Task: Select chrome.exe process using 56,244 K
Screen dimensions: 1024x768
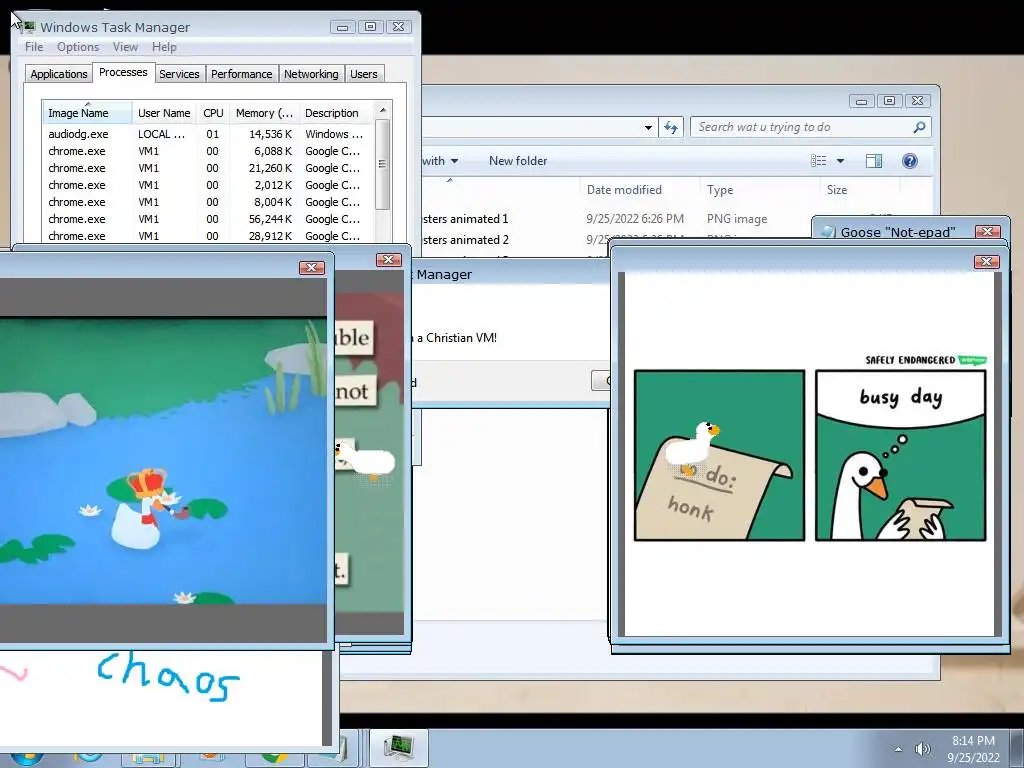Action: pyautogui.click(x=208, y=219)
